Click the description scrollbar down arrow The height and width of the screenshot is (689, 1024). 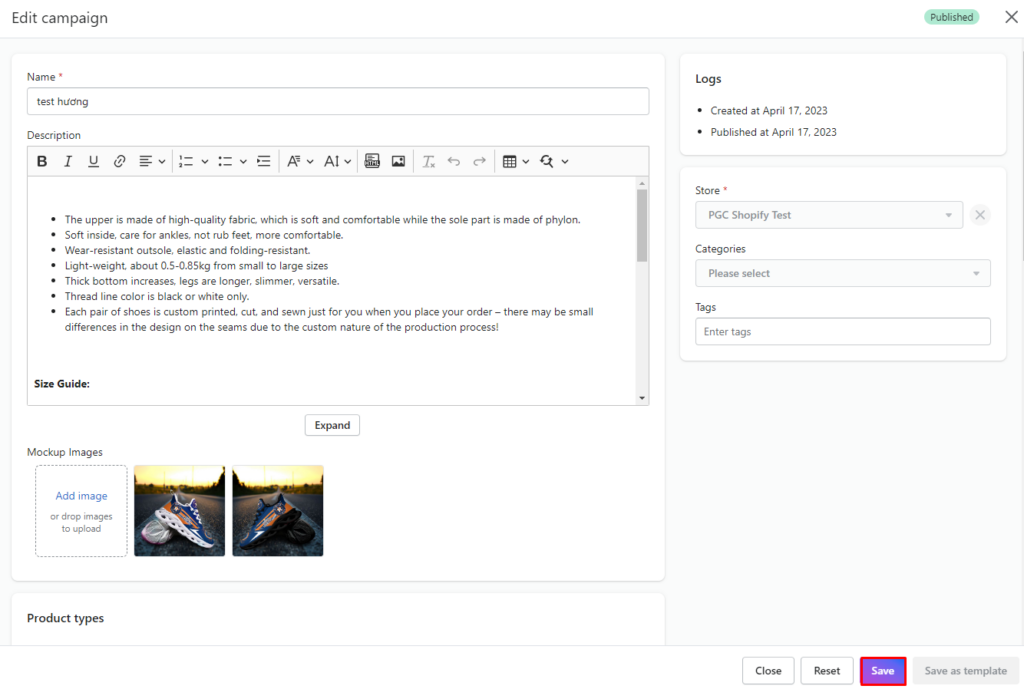[642, 398]
